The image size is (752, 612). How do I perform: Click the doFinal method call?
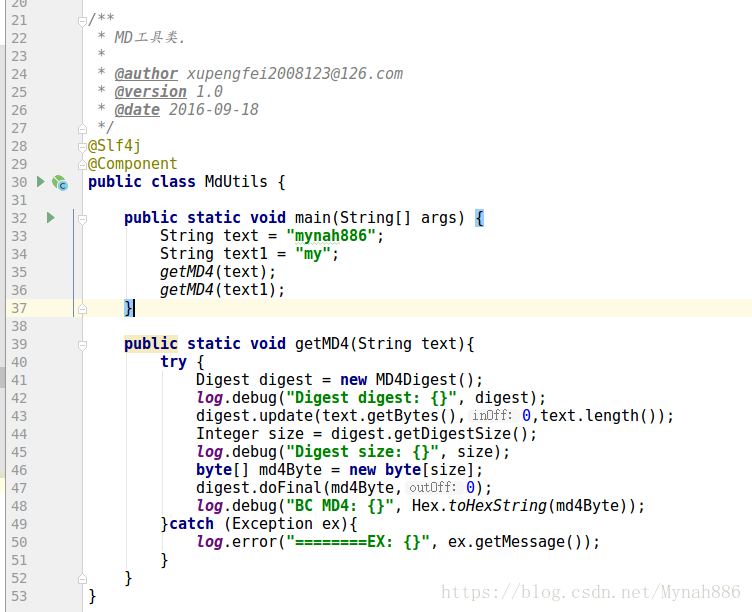(290, 488)
